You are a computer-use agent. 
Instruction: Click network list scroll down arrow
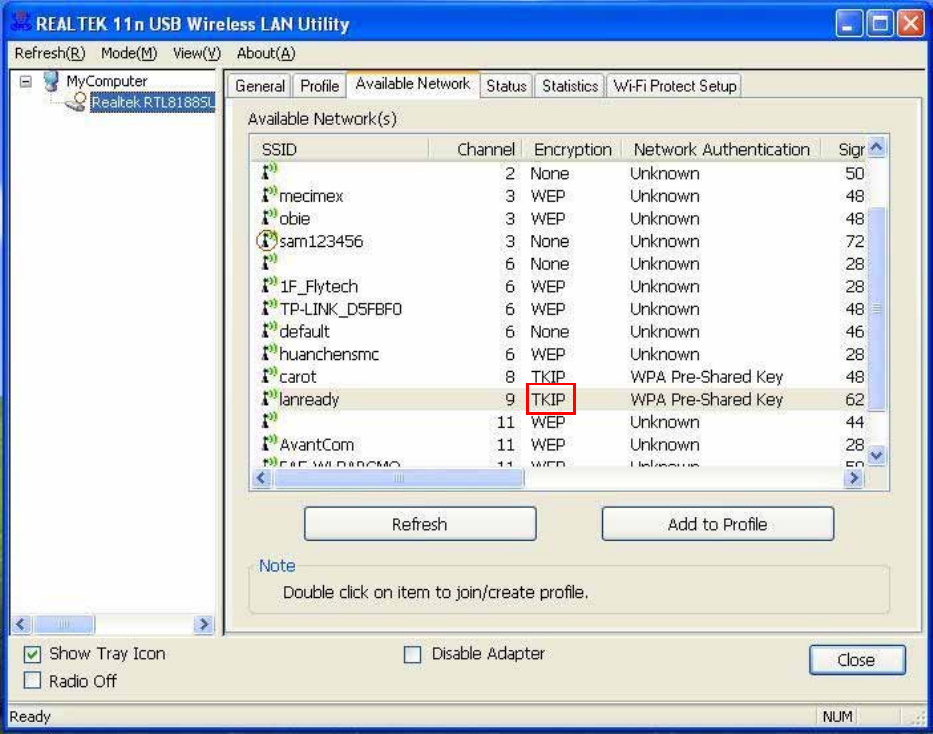(876, 456)
